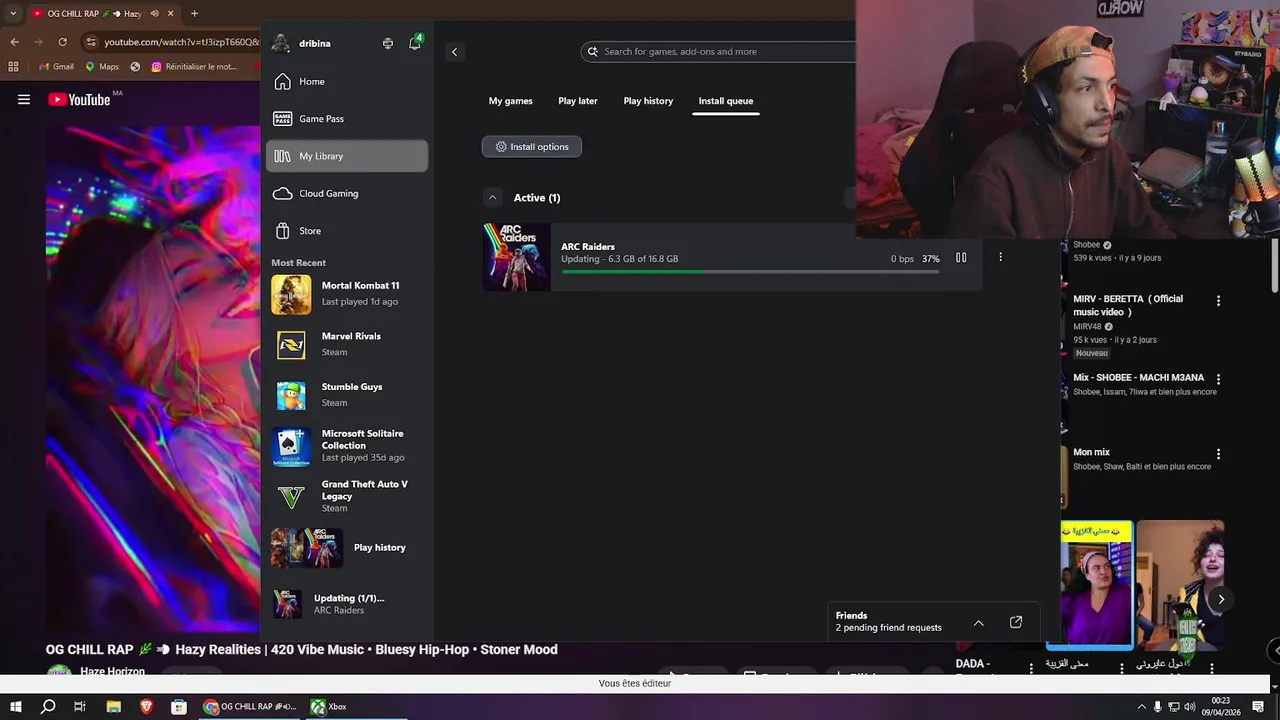Go to Home in Xbox sidebar
The height and width of the screenshot is (720, 1280).
click(x=347, y=81)
